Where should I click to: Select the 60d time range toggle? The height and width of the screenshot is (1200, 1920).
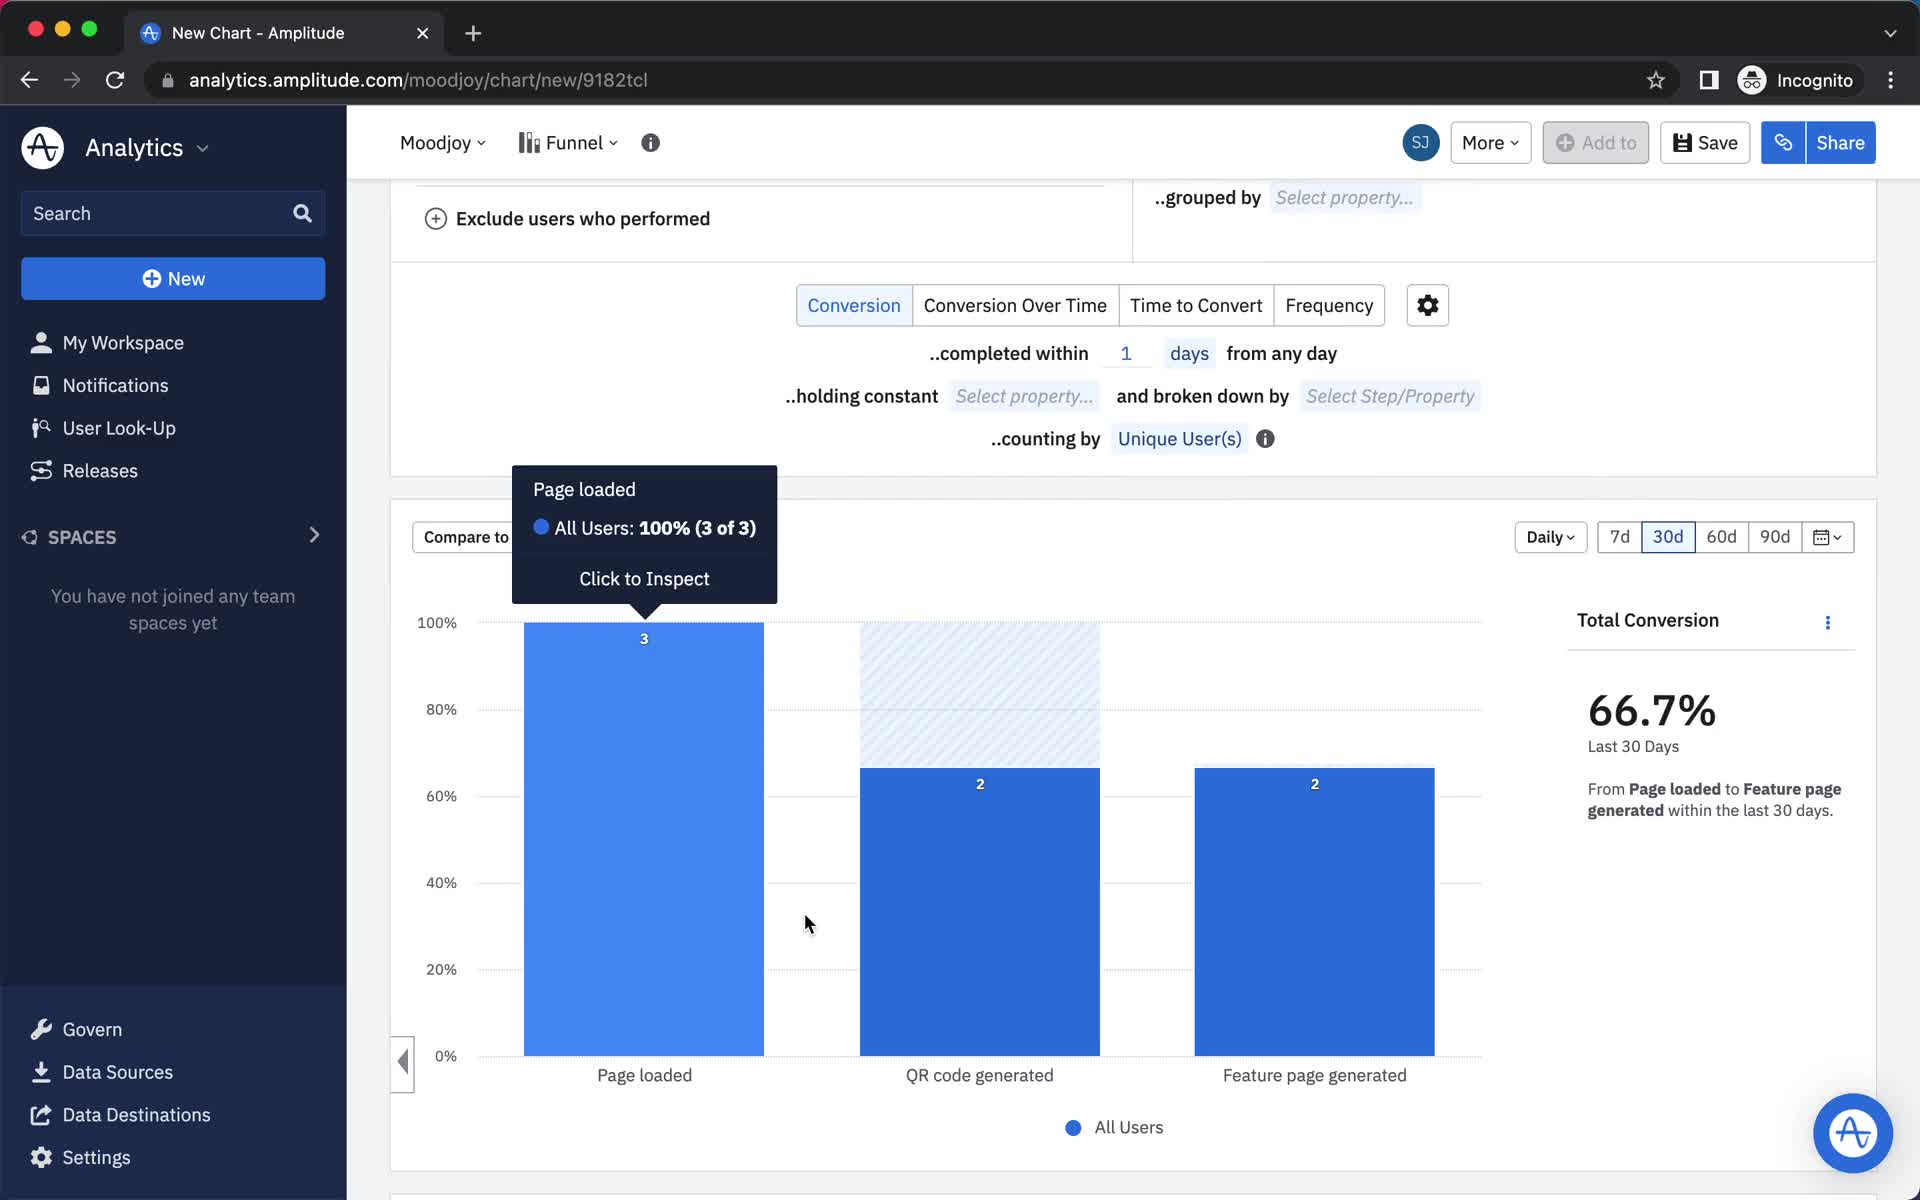[1721, 536]
